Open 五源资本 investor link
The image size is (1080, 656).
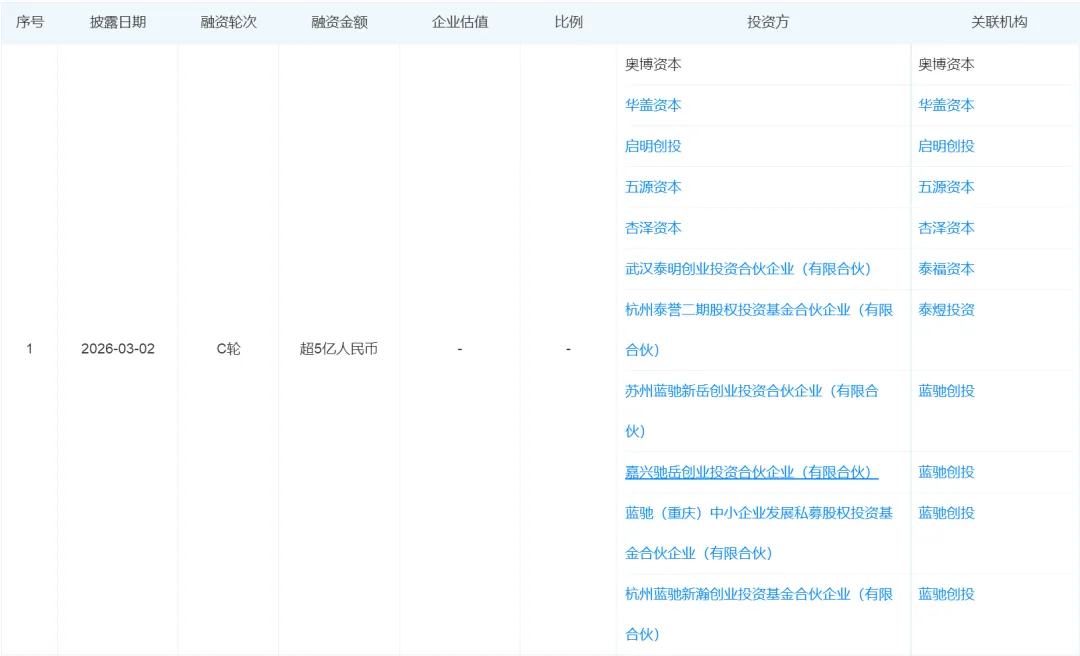click(x=652, y=187)
